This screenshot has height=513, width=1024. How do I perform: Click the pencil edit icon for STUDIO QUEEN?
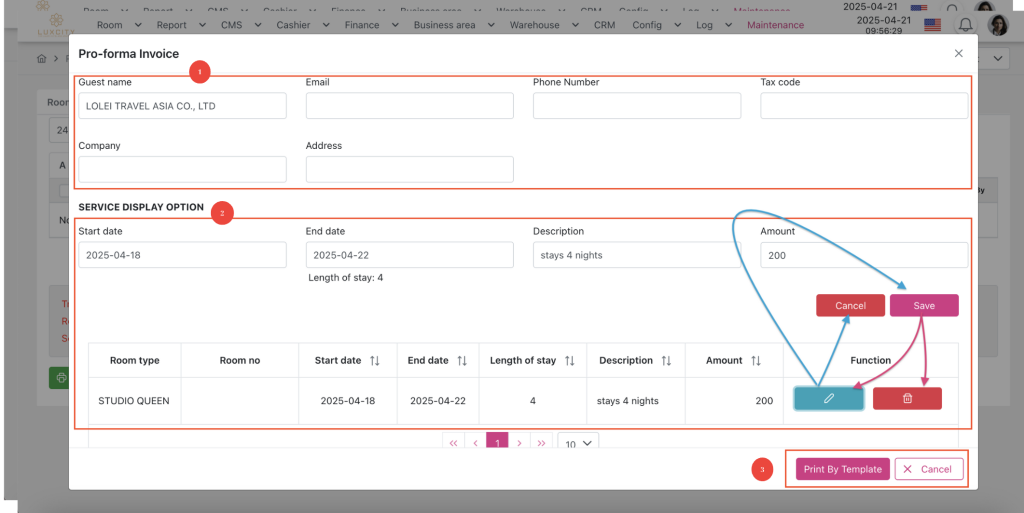[828, 399]
